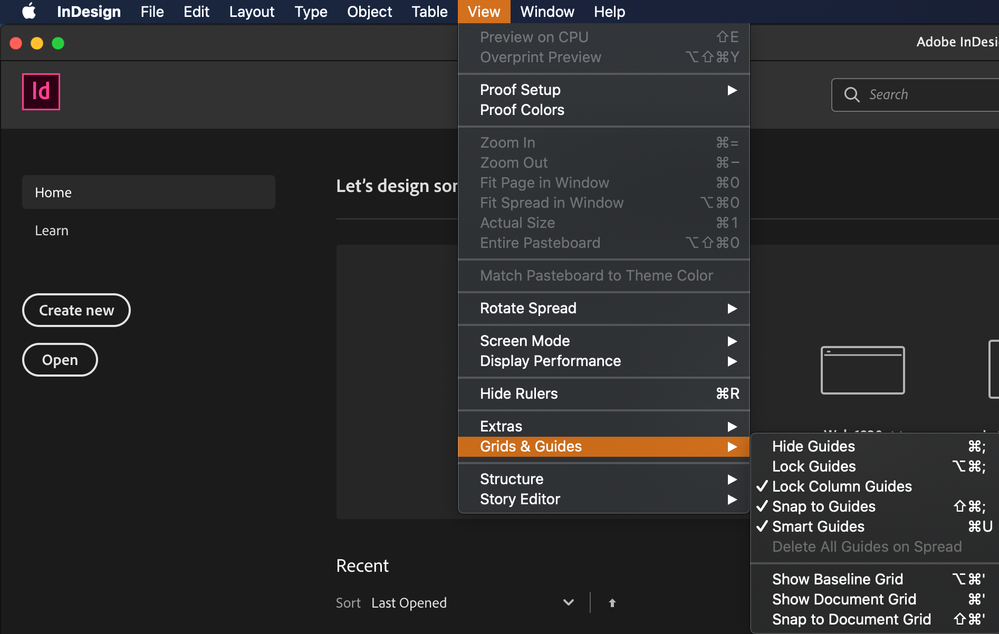Click the search magnifier icon
The height and width of the screenshot is (634, 999).
(851, 95)
